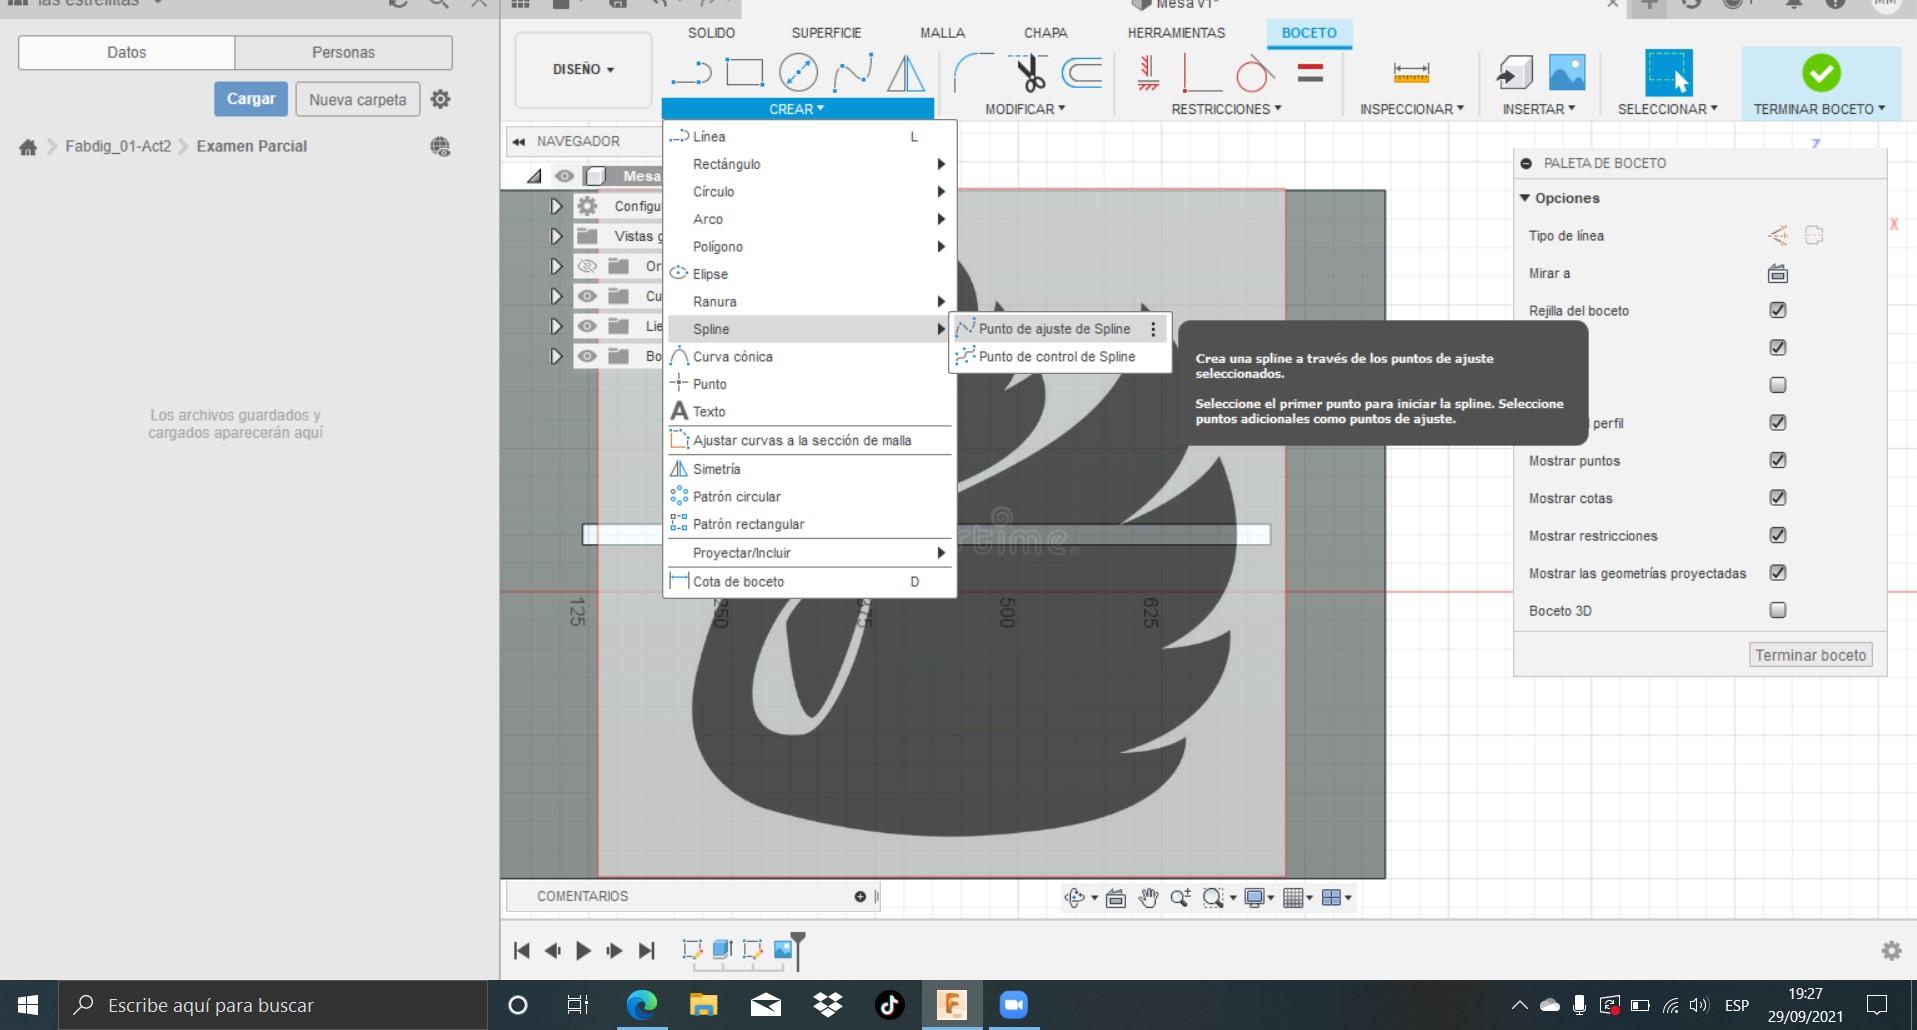Click the Insert canvas image icon
The image size is (1917, 1030).
pyautogui.click(x=1567, y=73)
